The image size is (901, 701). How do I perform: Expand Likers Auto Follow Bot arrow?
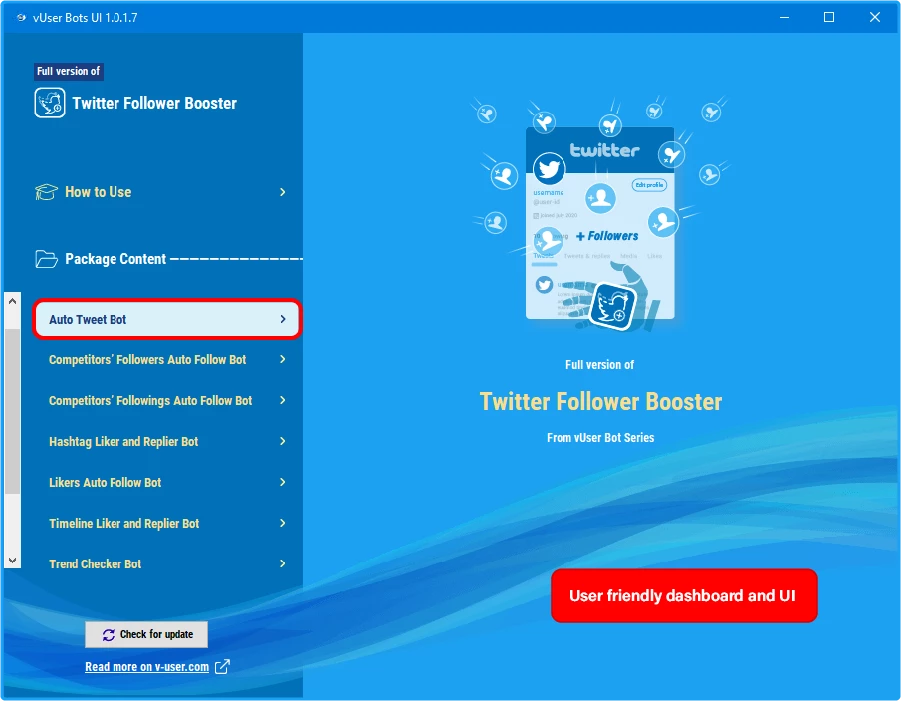(282, 482)
